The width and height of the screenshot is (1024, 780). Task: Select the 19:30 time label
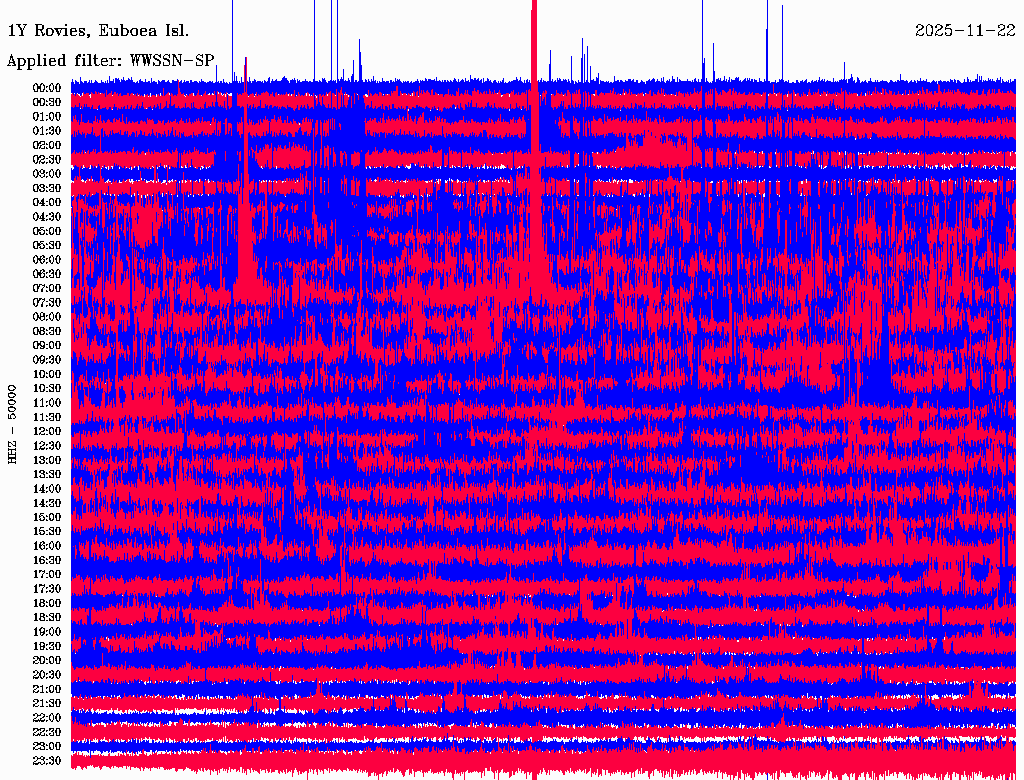47,646
